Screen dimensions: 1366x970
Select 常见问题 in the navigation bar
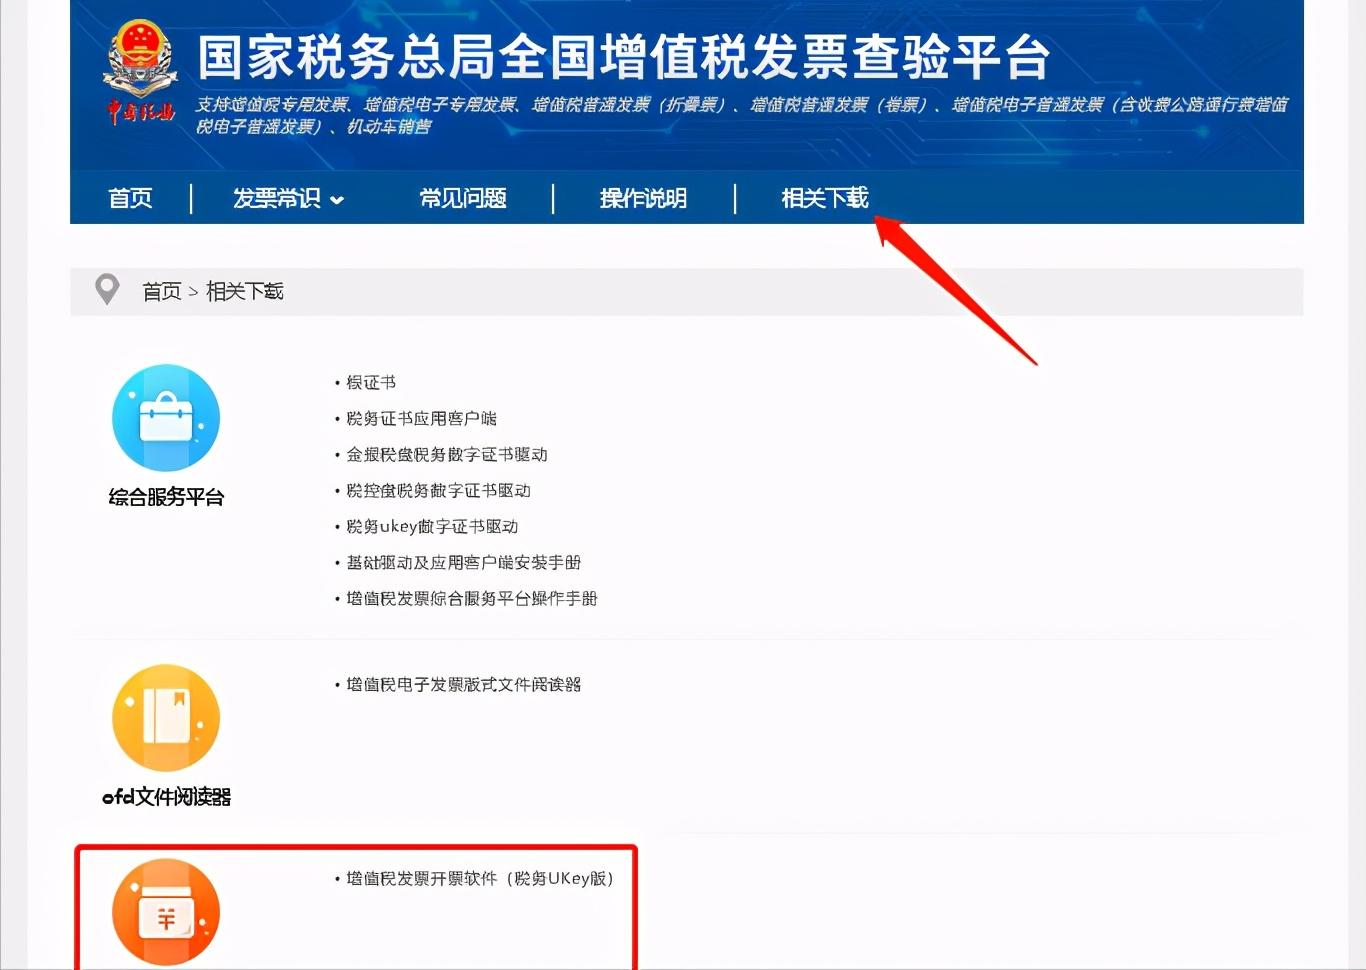click(463, 198)
